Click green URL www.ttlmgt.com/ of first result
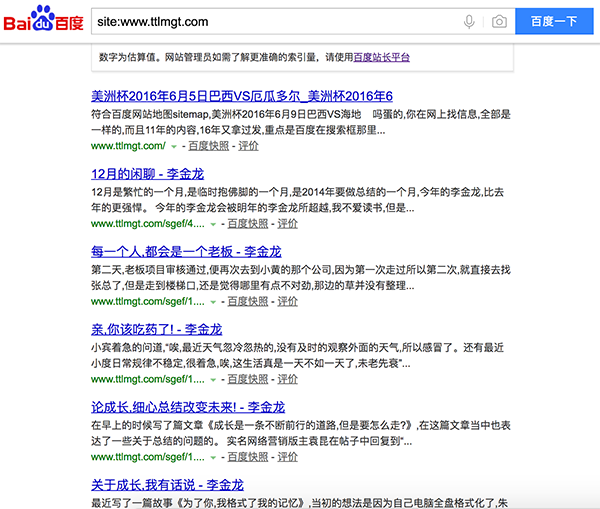Image resolution: width=600 pixels, height=509 pixels. tap(128, 146)
